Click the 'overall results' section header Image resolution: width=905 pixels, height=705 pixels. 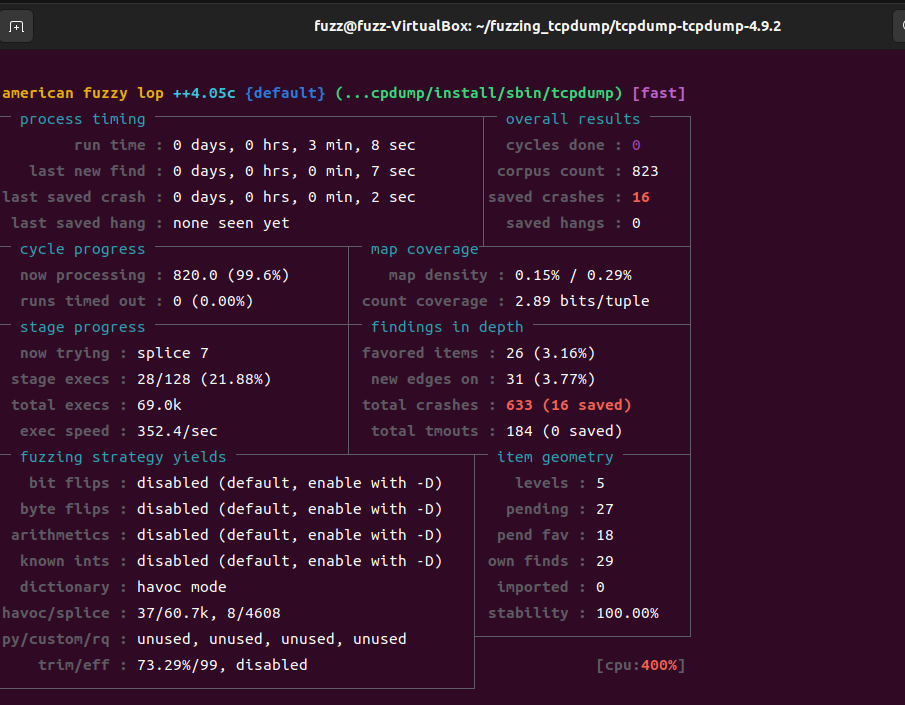tap(573, 119)
